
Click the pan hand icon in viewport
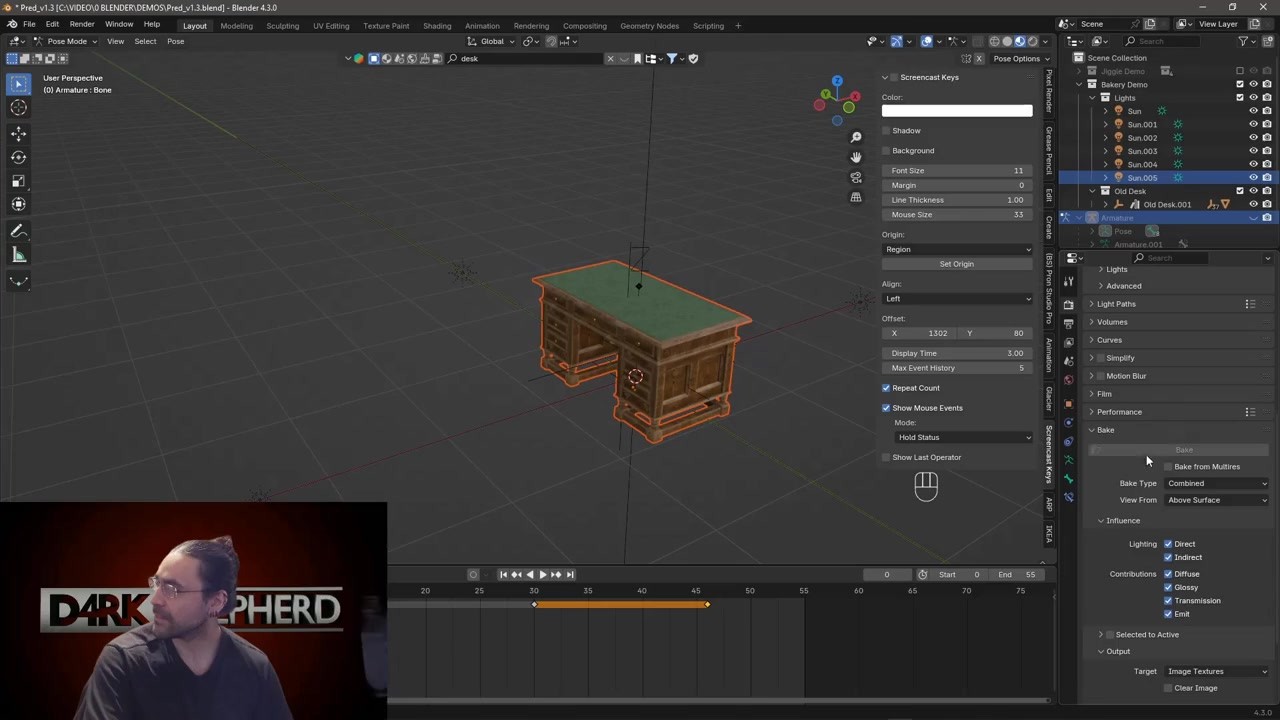[856, 157]
